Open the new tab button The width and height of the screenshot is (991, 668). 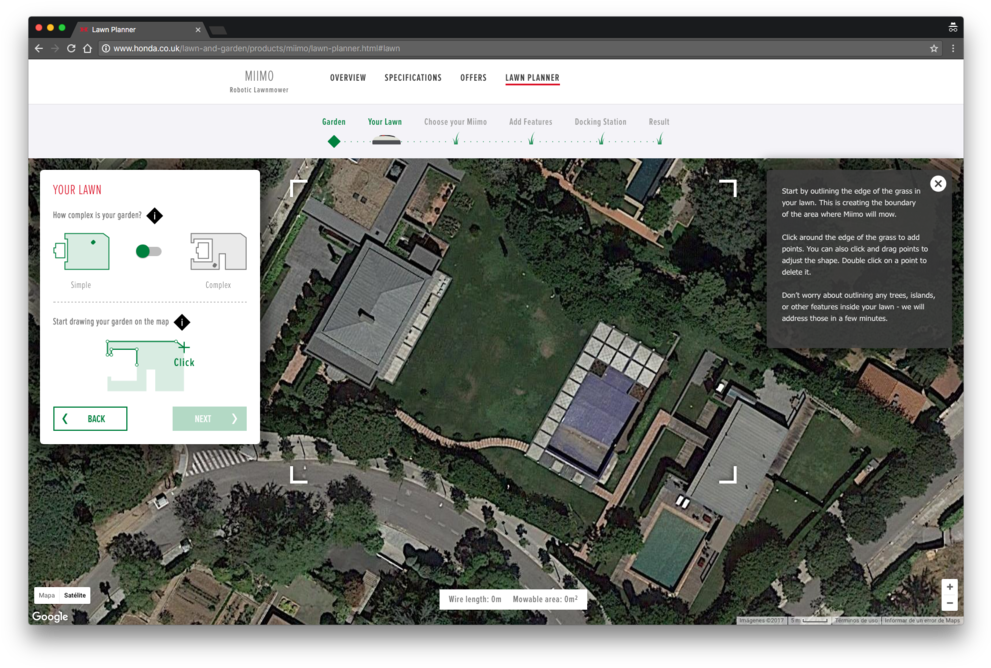tap(218, 30)
